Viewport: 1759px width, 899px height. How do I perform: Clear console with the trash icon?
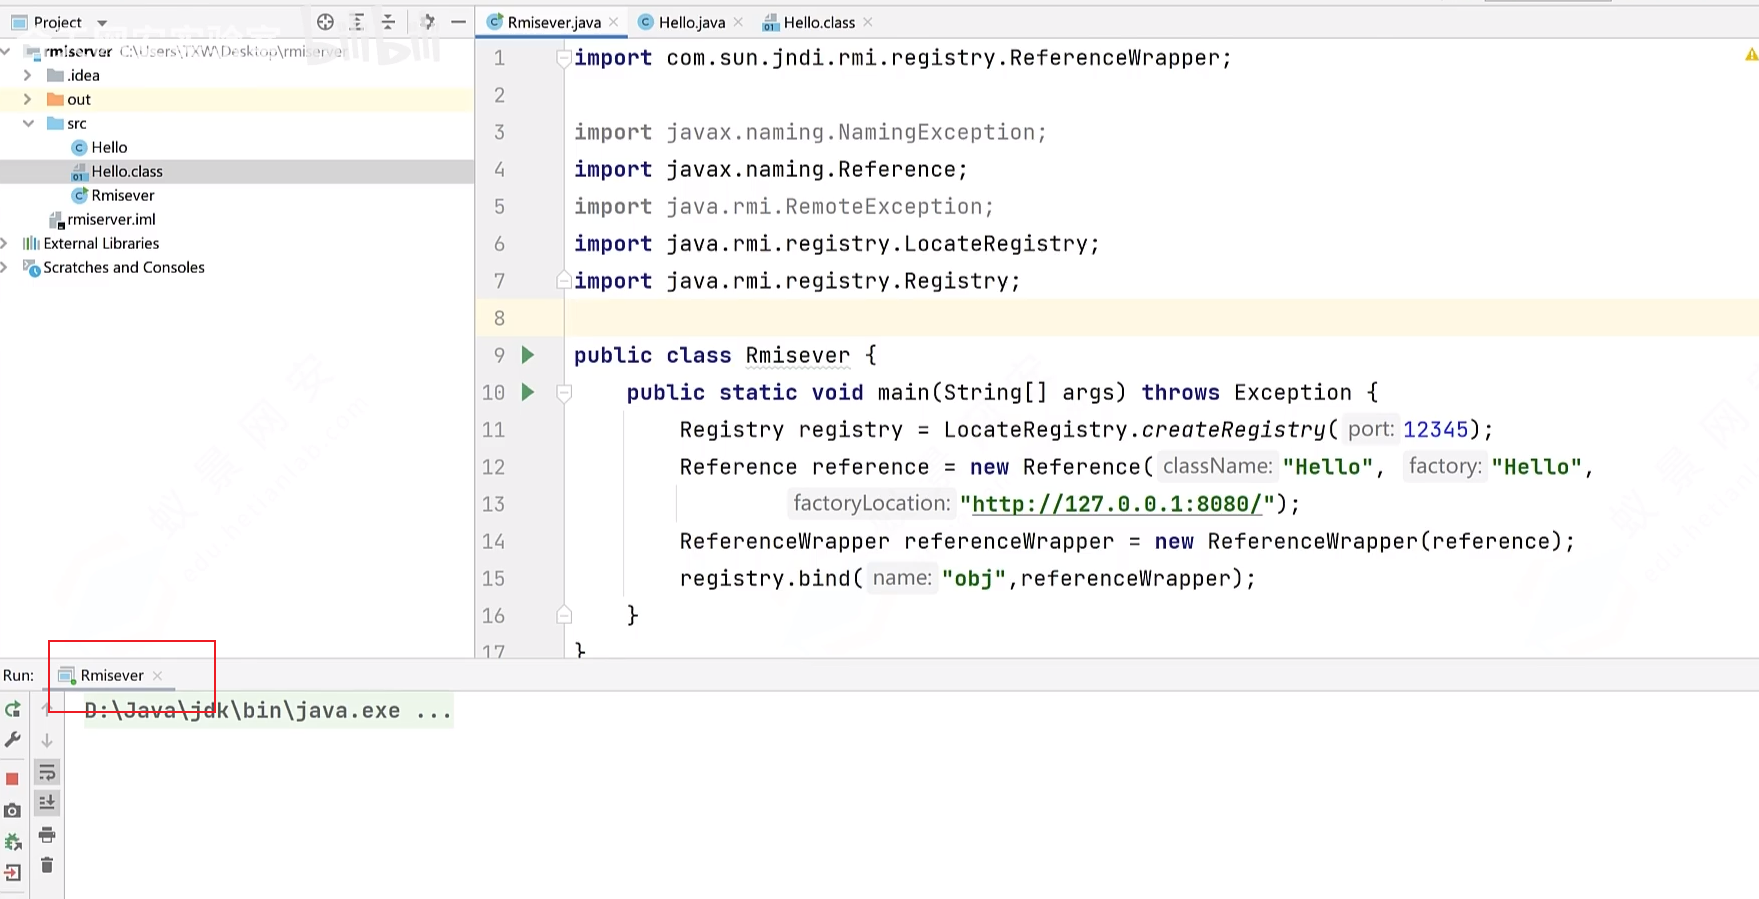[x=47, y=866]
